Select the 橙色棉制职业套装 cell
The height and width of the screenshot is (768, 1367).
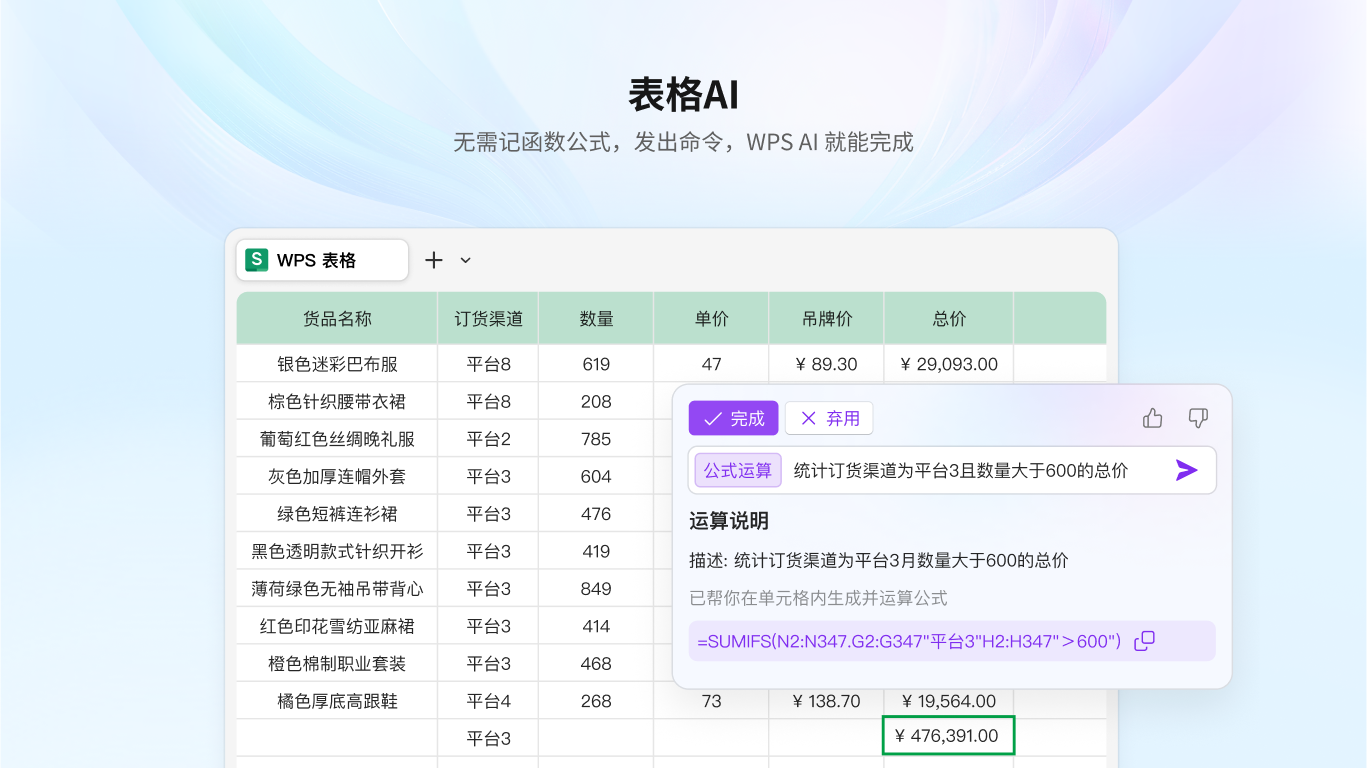point(337,664)
